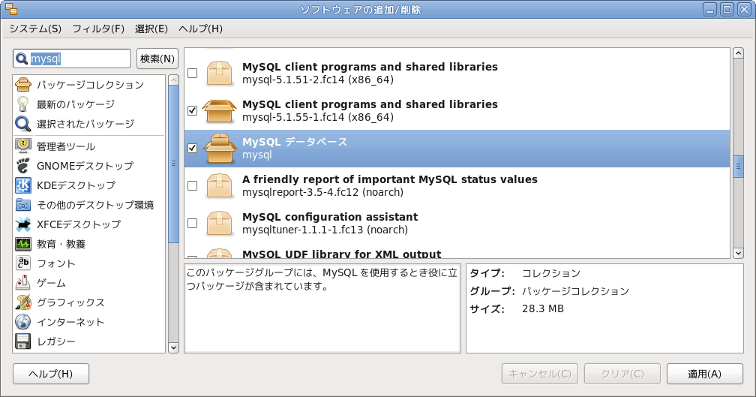Click the mysqltuner package box icon

tap(219, 223)
